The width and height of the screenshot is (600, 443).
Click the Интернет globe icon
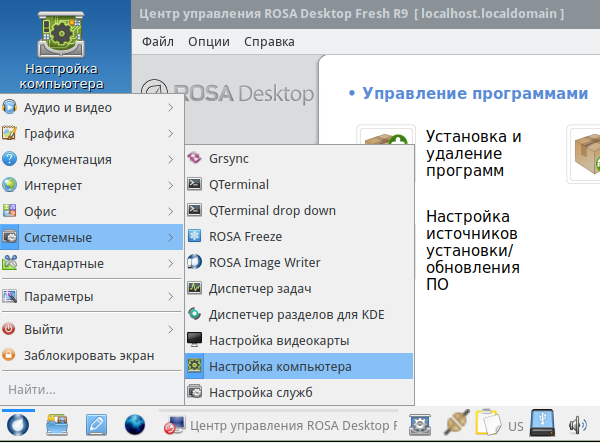[10, 185]
